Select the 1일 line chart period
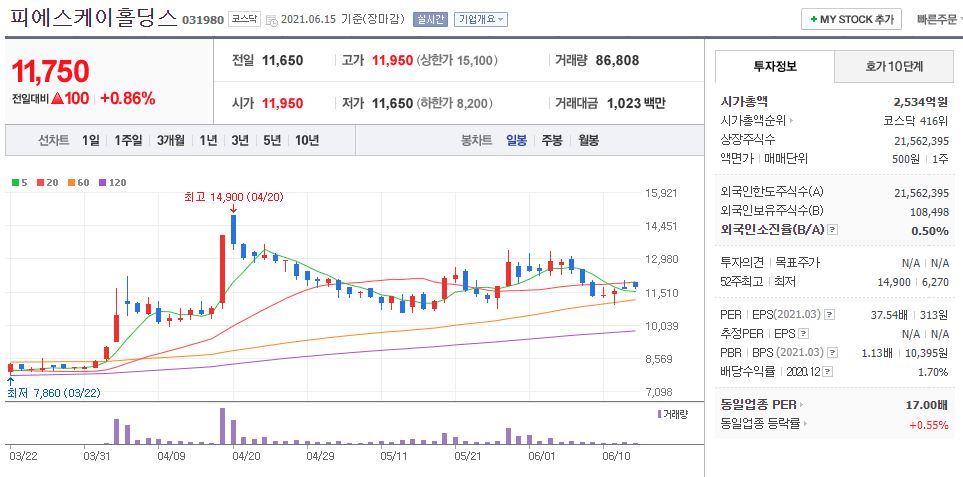This screenshot has width=963, height=477. coord(90,141)
